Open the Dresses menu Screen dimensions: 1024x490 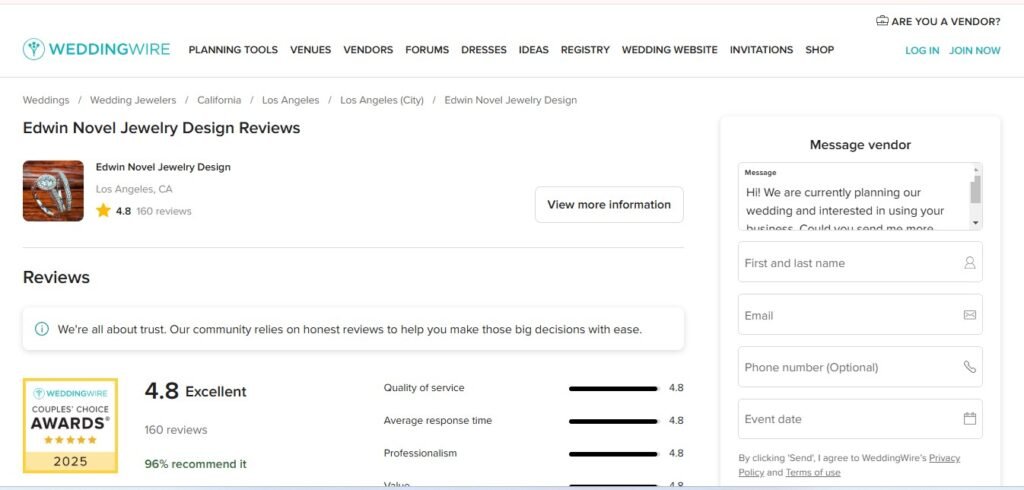(484, 50)
